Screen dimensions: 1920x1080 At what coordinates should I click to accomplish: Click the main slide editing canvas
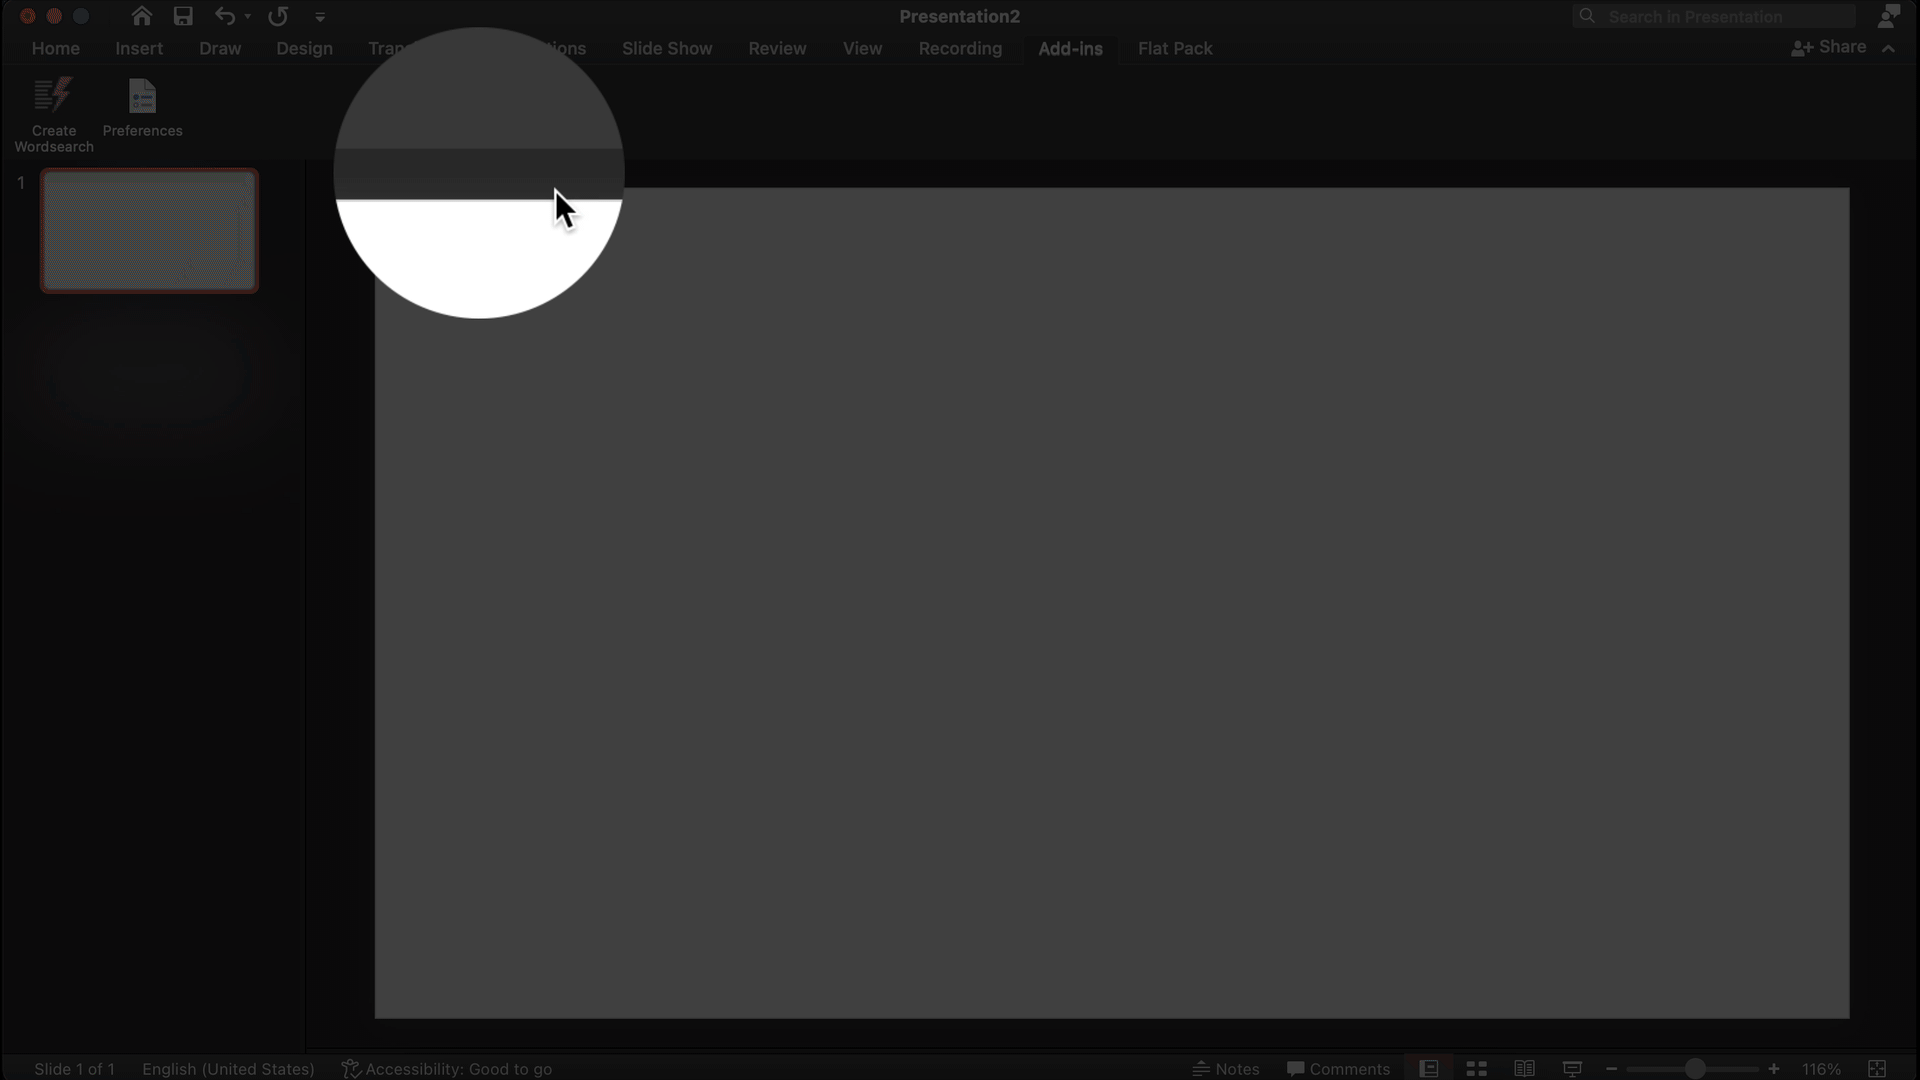(1112, 603)
